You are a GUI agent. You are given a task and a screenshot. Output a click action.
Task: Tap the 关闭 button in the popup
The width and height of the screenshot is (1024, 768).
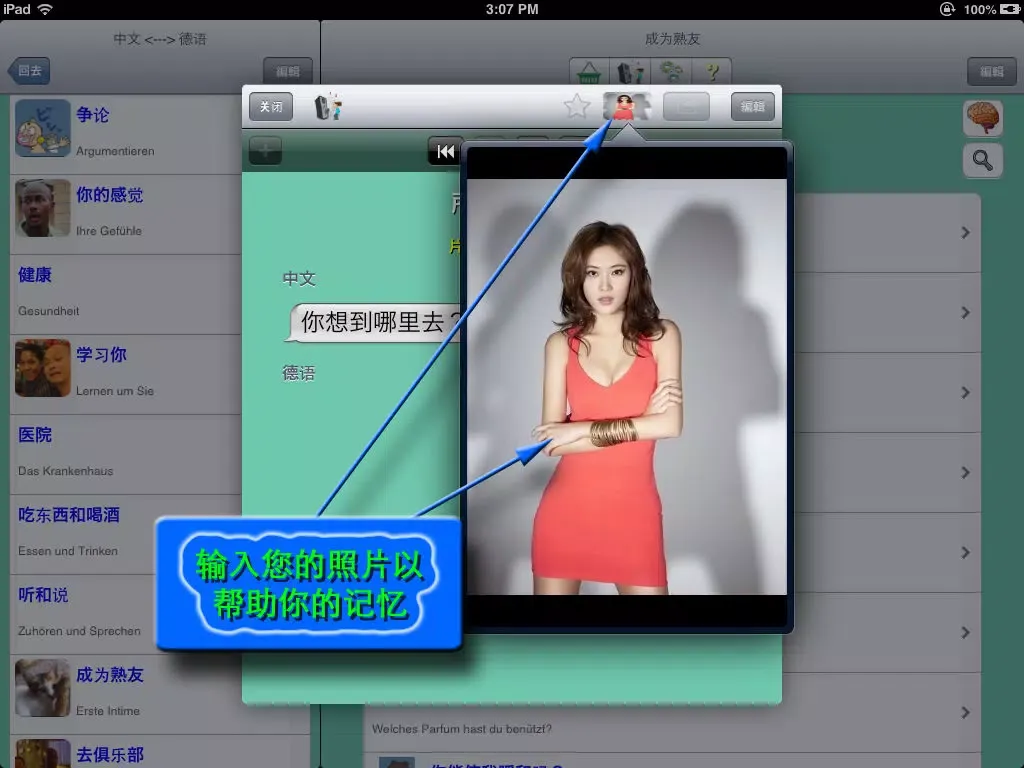pos(271,106)
